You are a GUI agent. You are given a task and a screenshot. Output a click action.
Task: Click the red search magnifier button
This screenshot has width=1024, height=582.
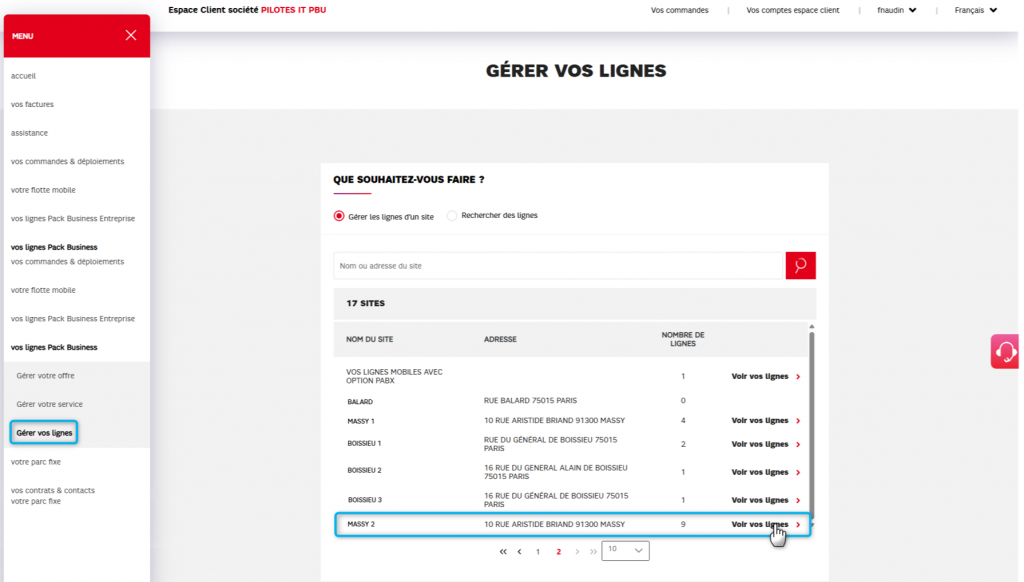click(x=800, y=265)
